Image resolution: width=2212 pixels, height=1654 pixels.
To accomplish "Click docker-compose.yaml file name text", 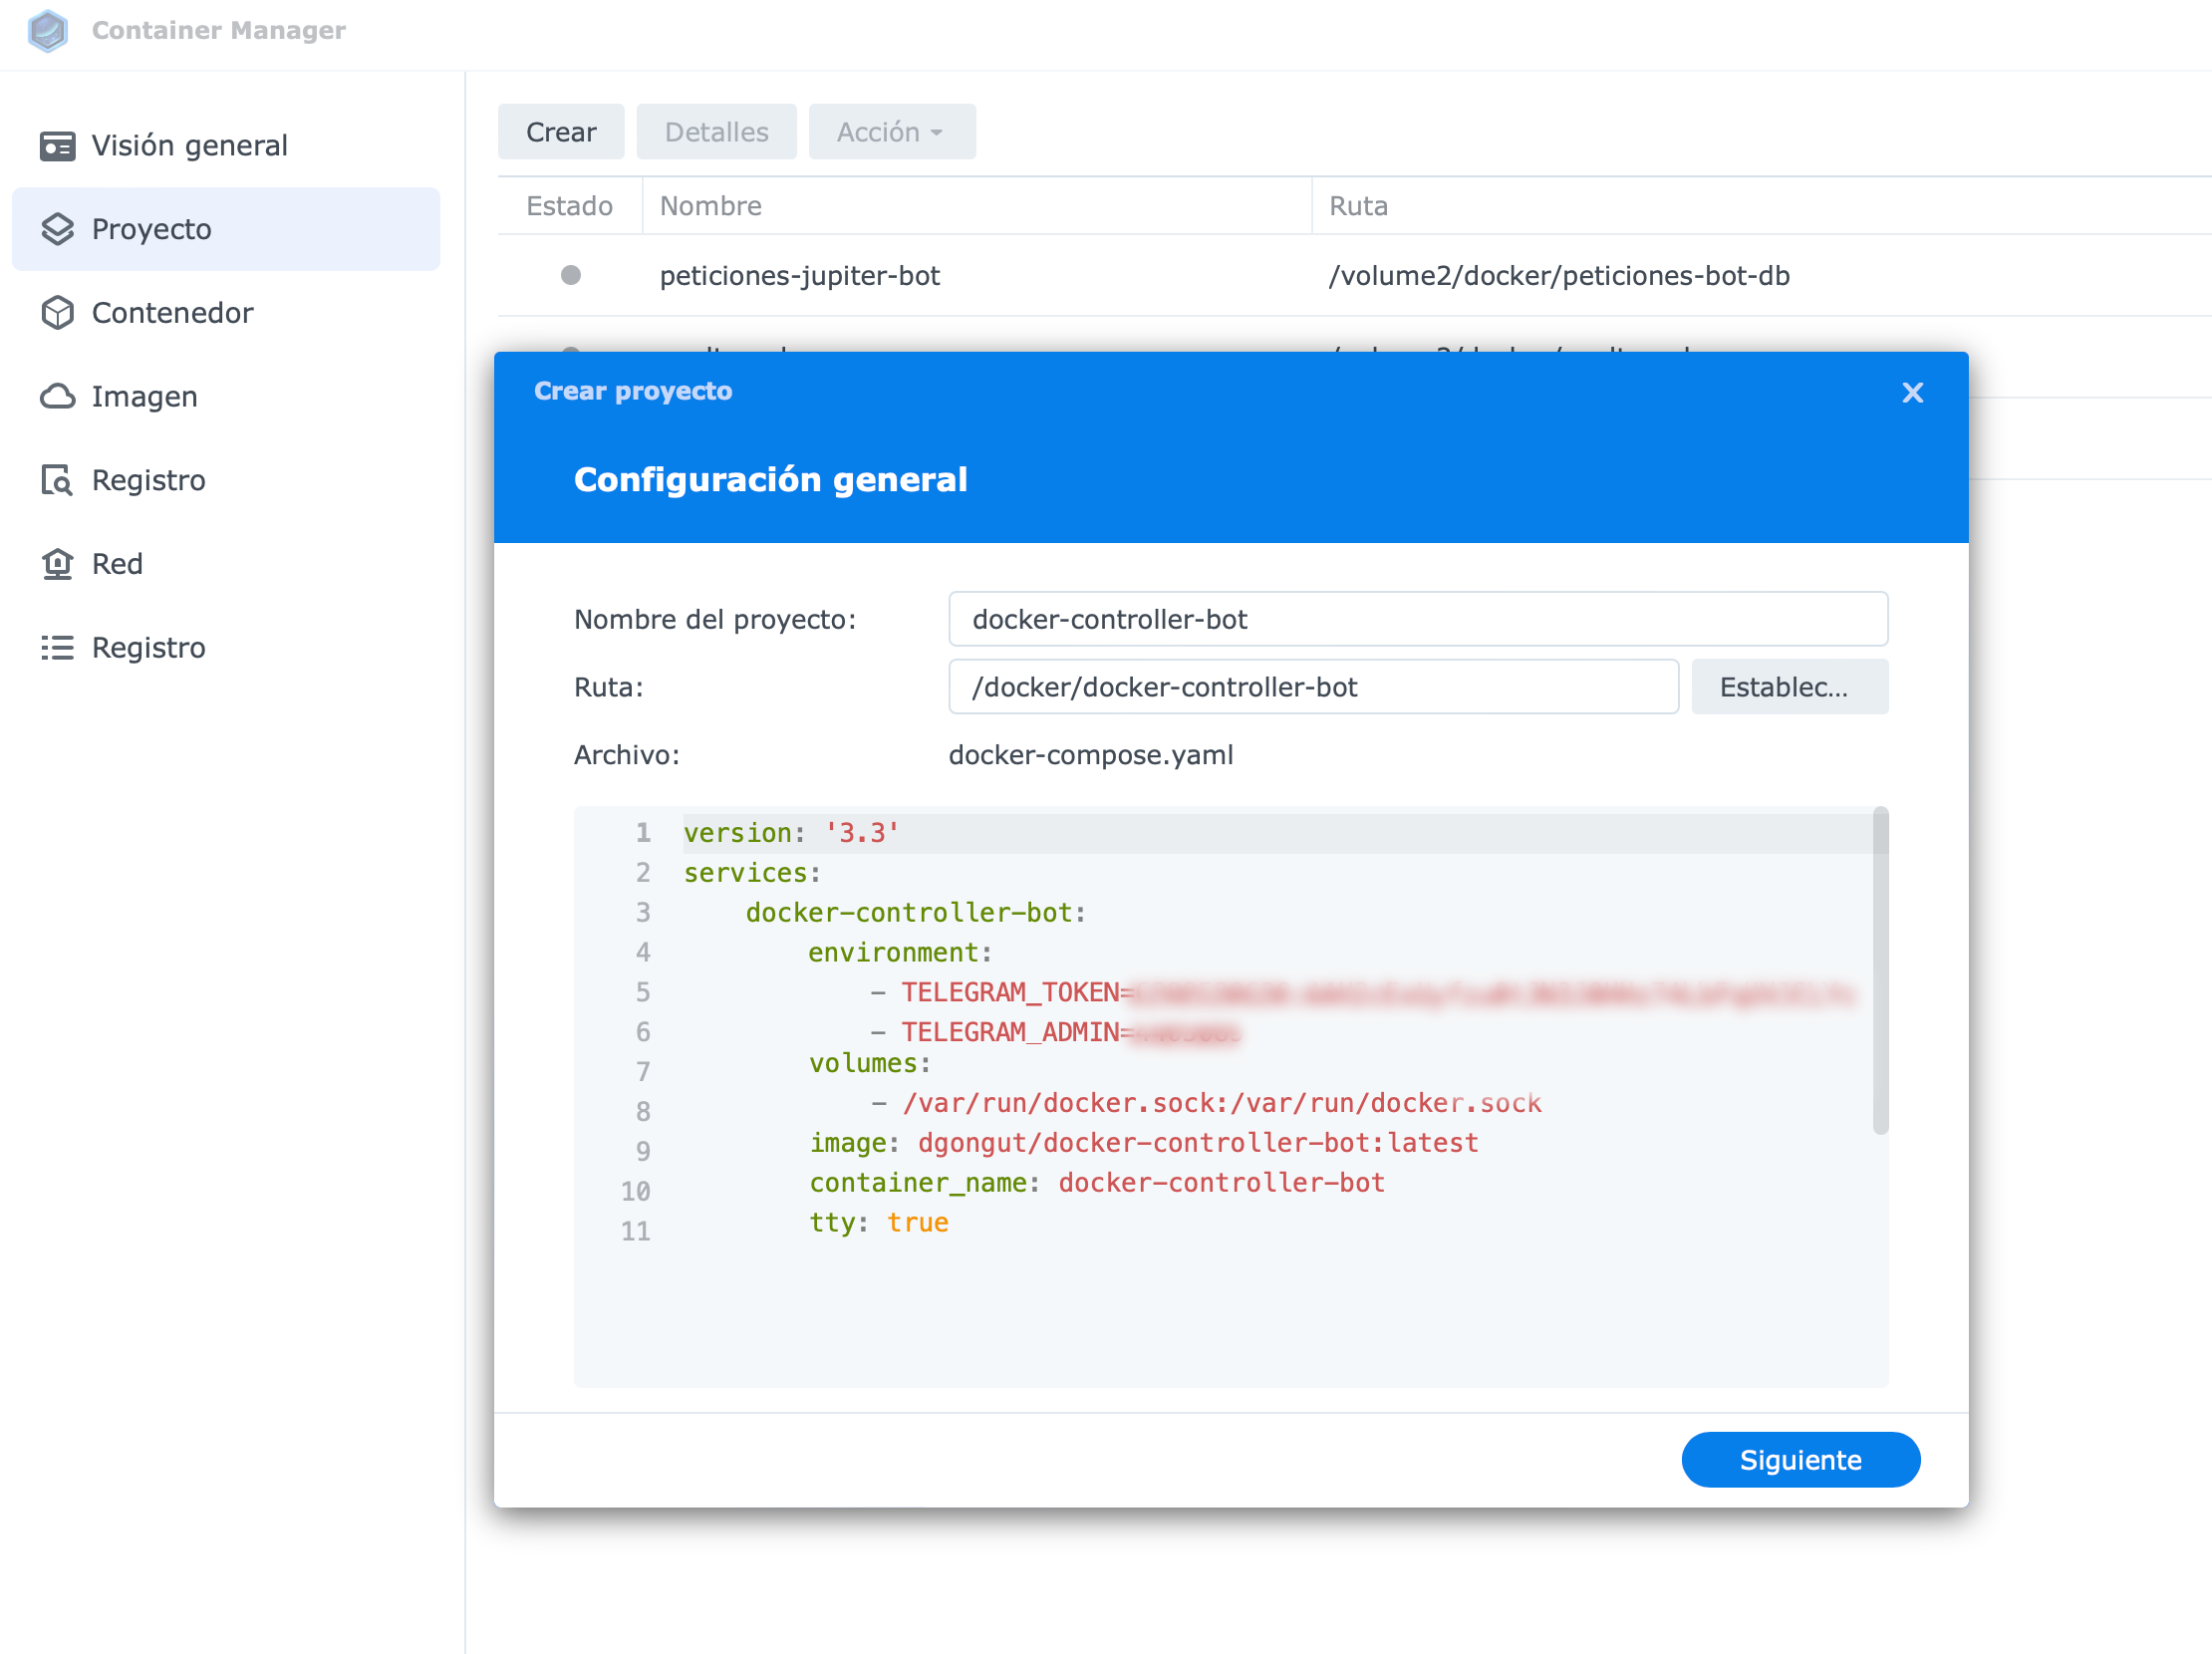I will point(1090,755).
